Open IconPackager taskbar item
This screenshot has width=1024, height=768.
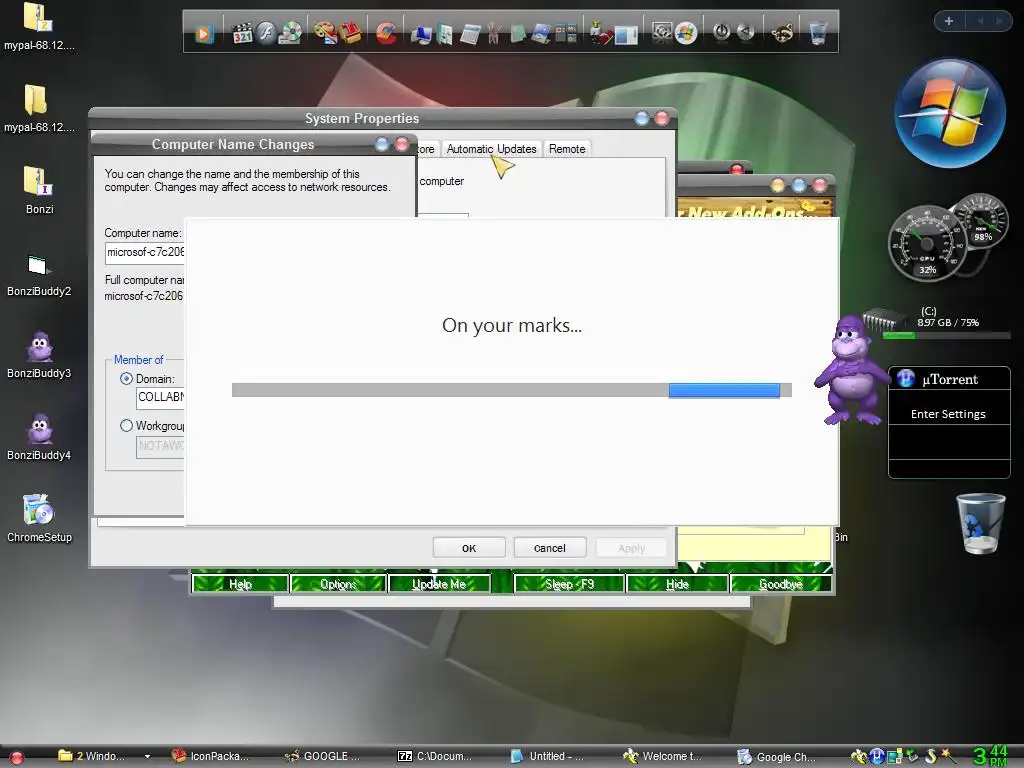[211, 756]
